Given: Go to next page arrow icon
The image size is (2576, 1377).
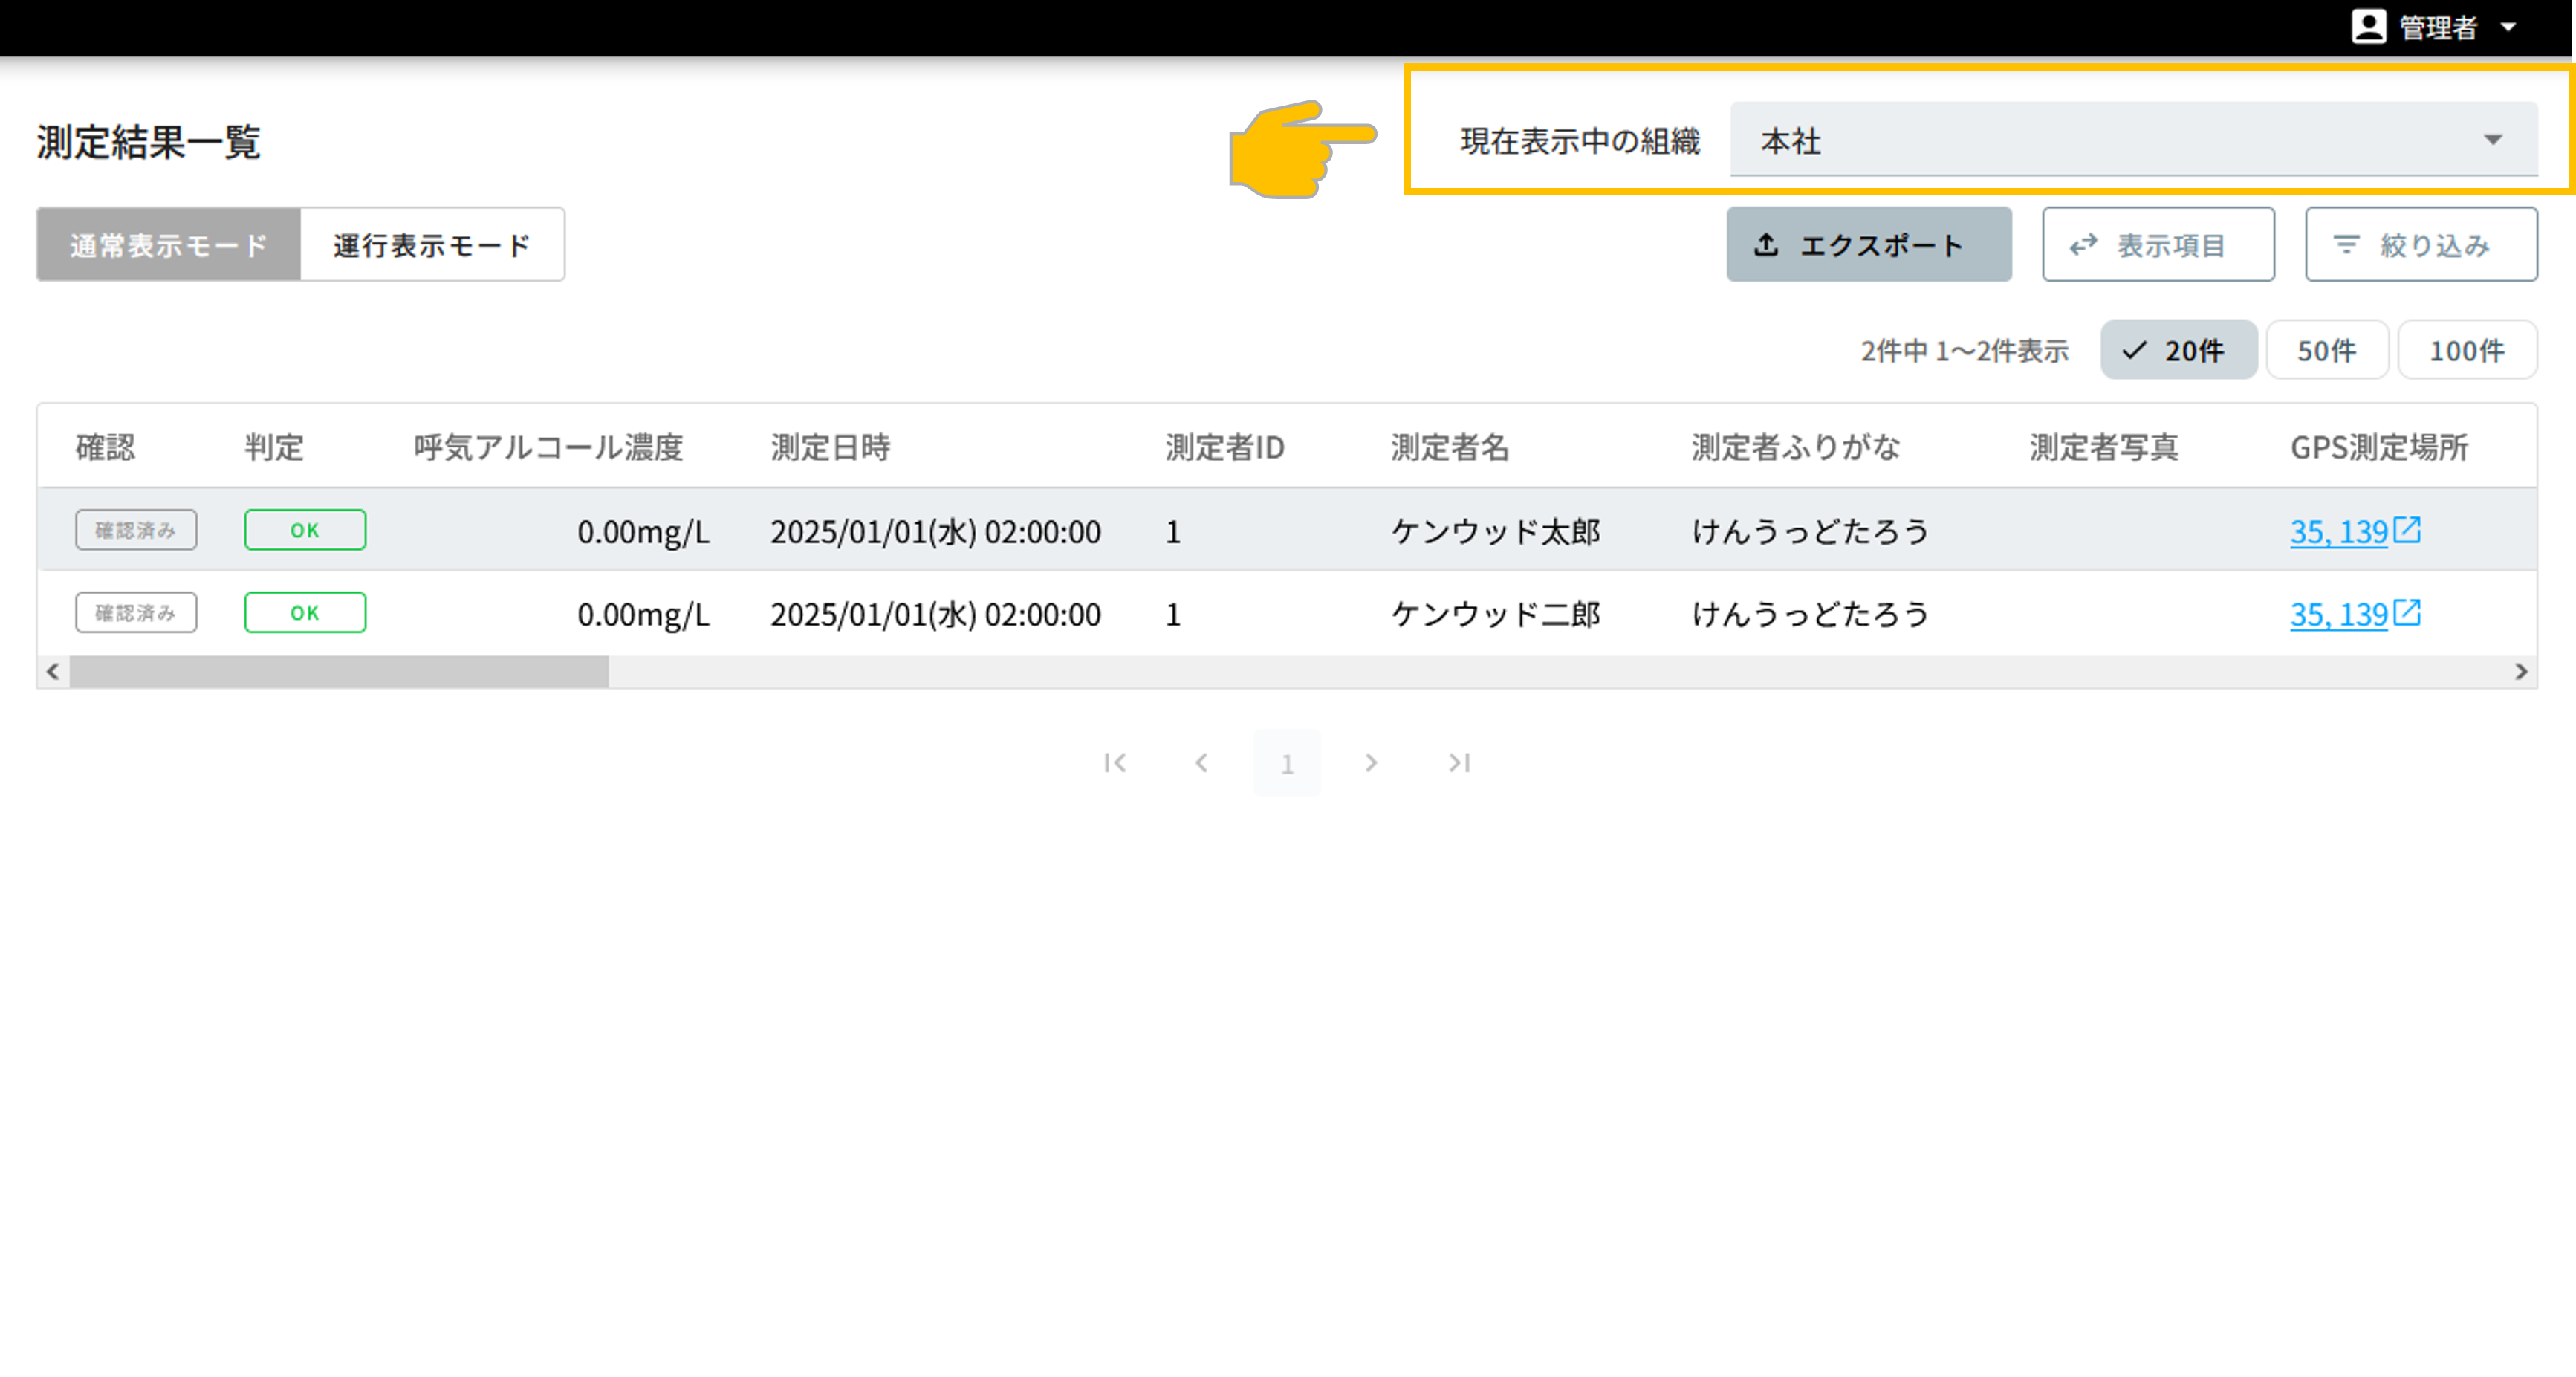Looking at the screenshot, I should pos(1371,763).
